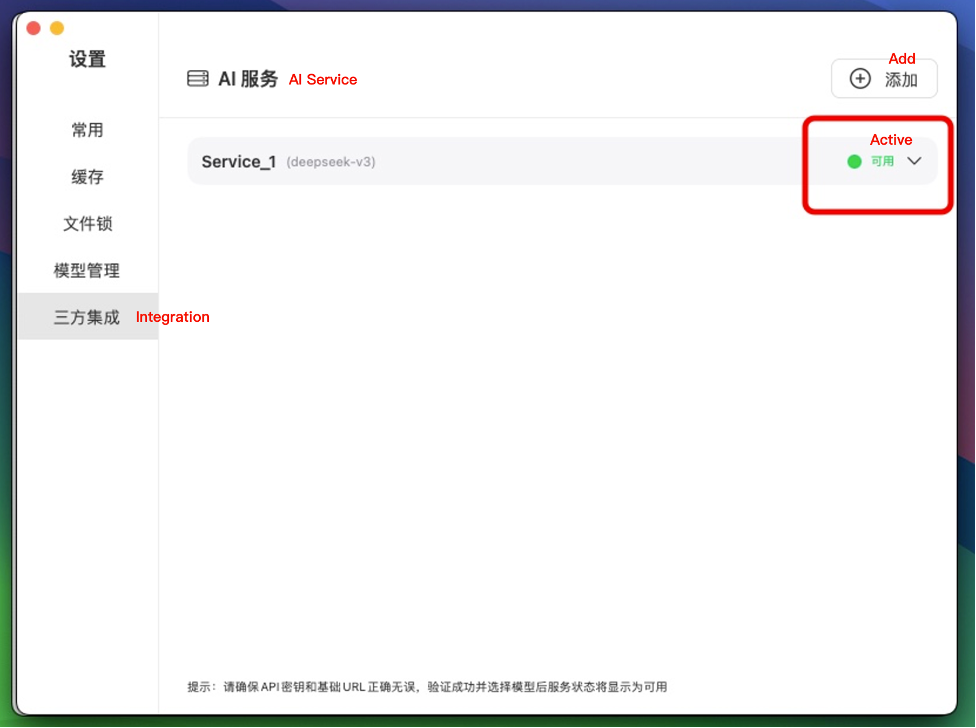Click the Service_1 service name

[x=238, y=162]
